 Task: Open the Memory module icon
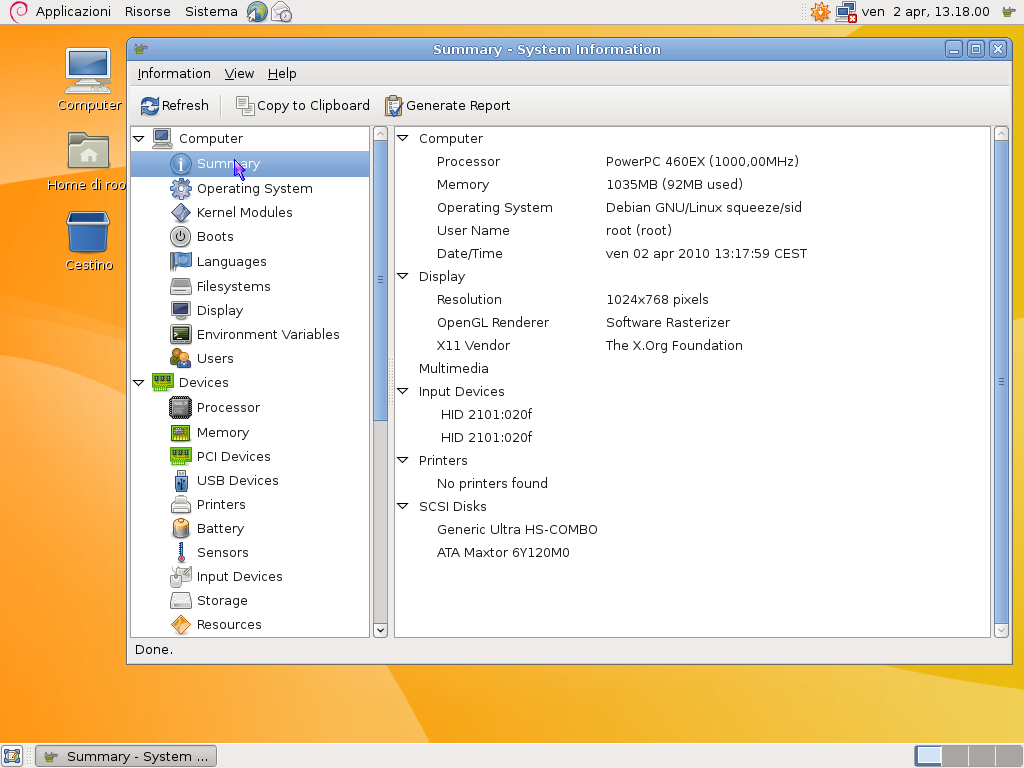click(x=181, y=432)
